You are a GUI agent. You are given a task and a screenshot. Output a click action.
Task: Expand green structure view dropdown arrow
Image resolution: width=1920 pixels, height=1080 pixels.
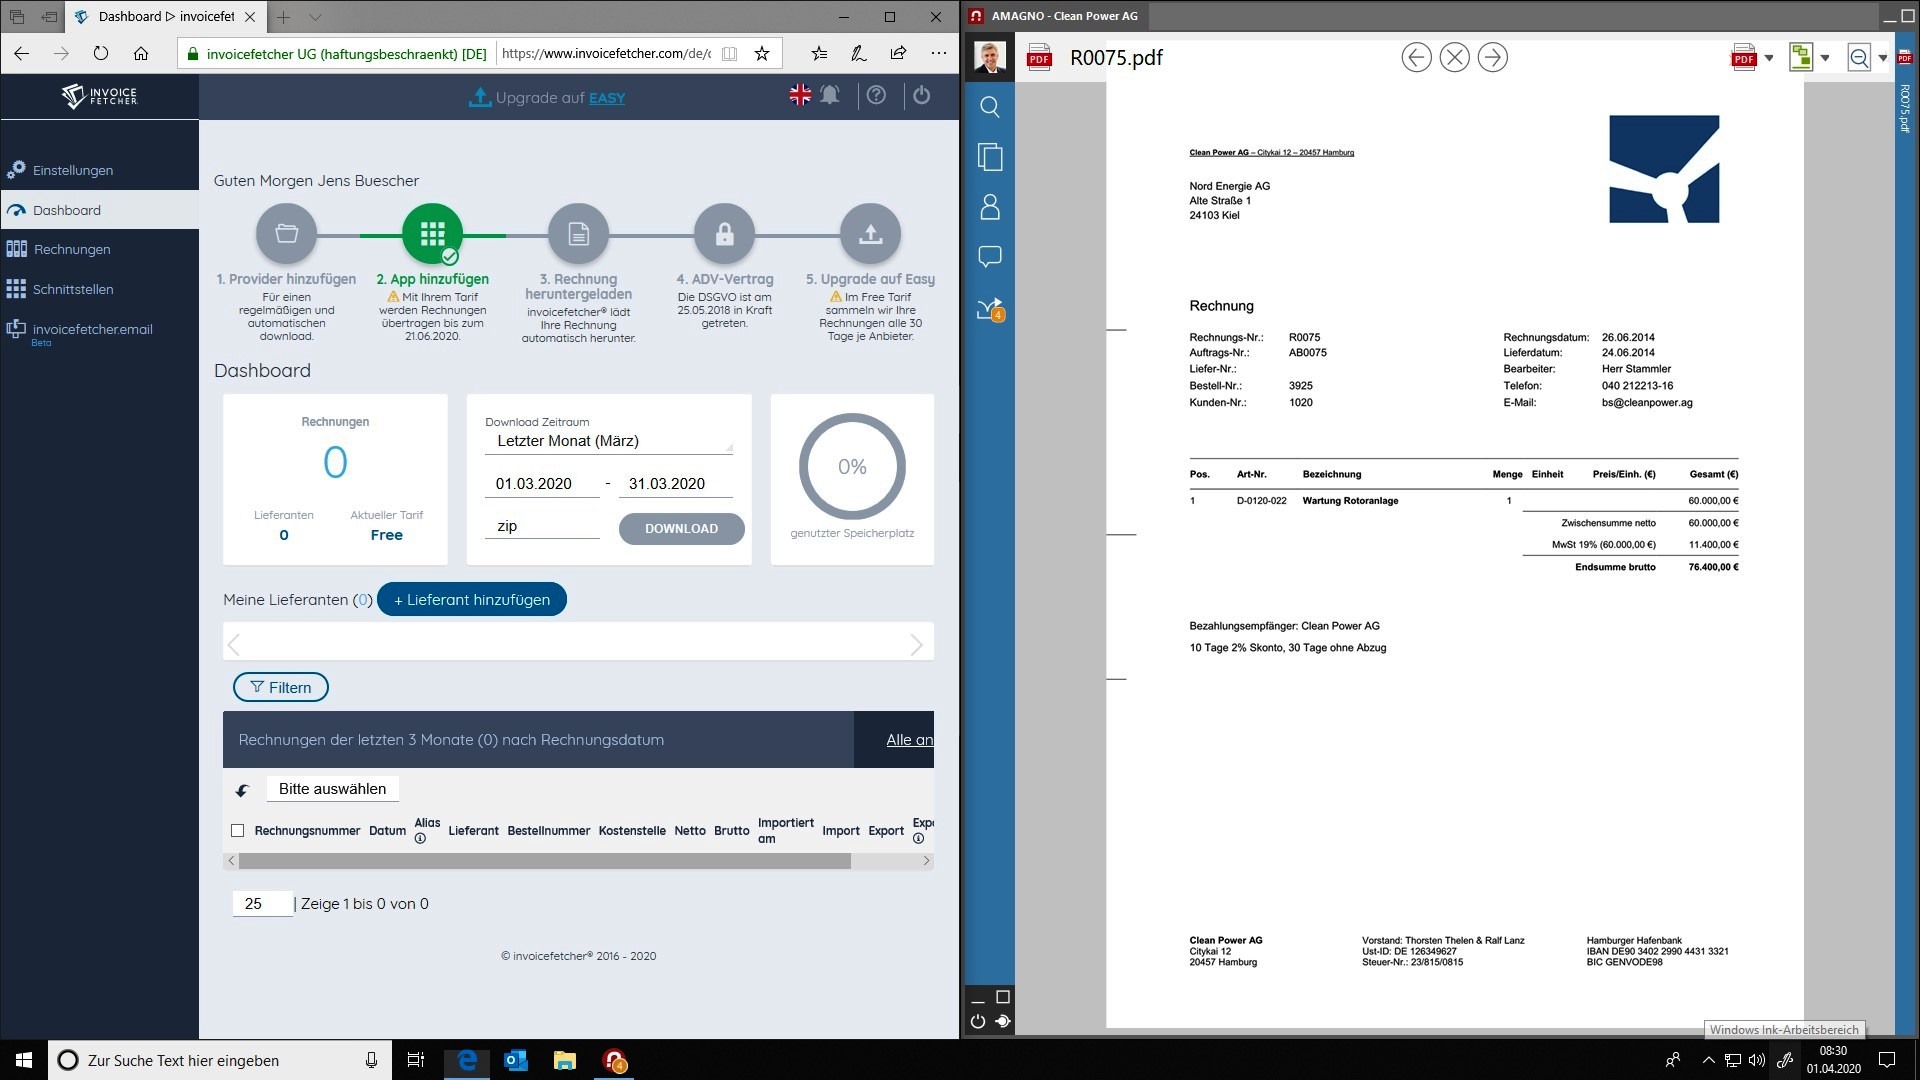click(x=1825, y=58)
